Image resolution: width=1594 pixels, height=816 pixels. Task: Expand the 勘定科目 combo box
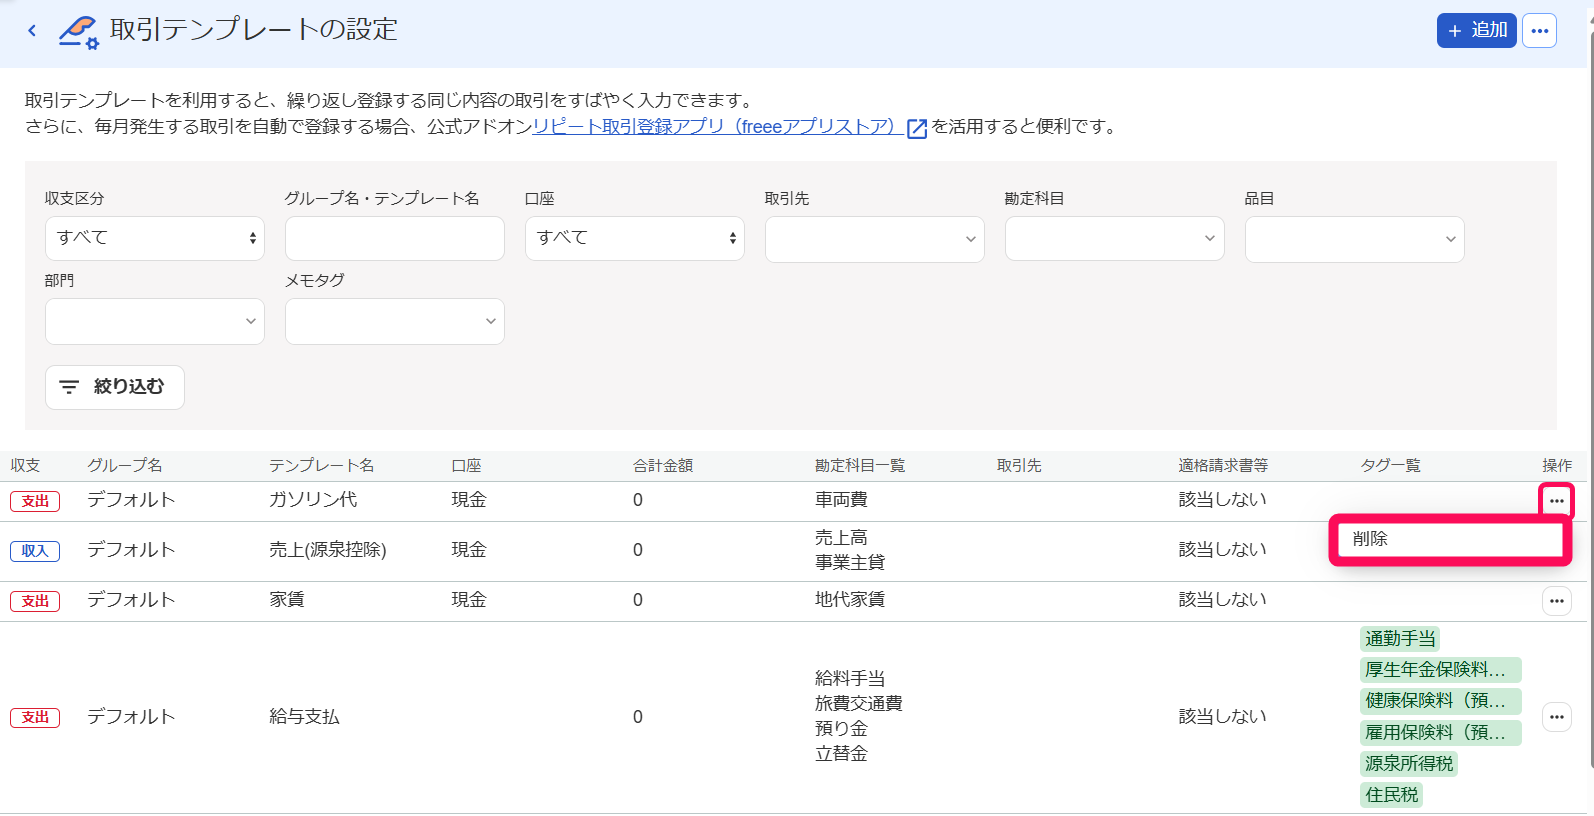(1115, 239)
